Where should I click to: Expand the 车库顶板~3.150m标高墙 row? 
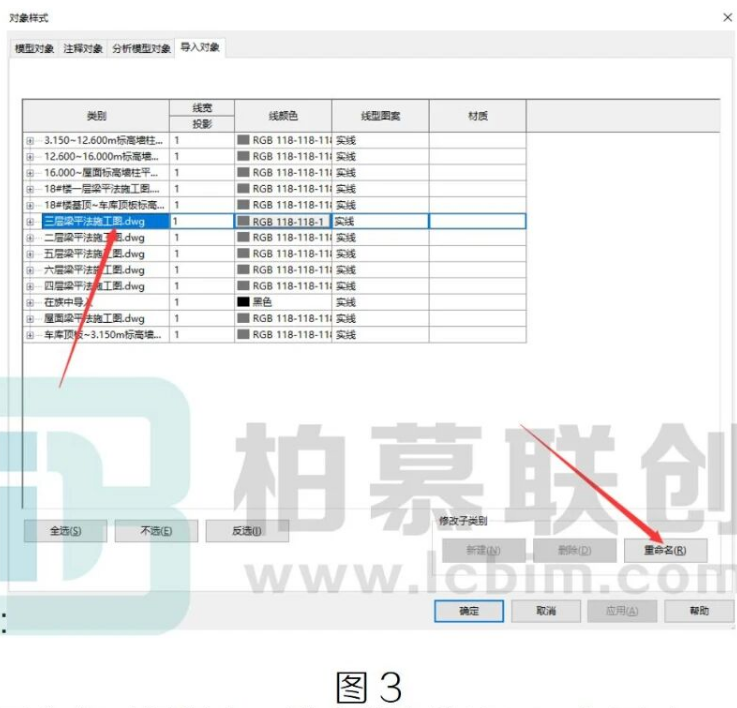(30, 335)
